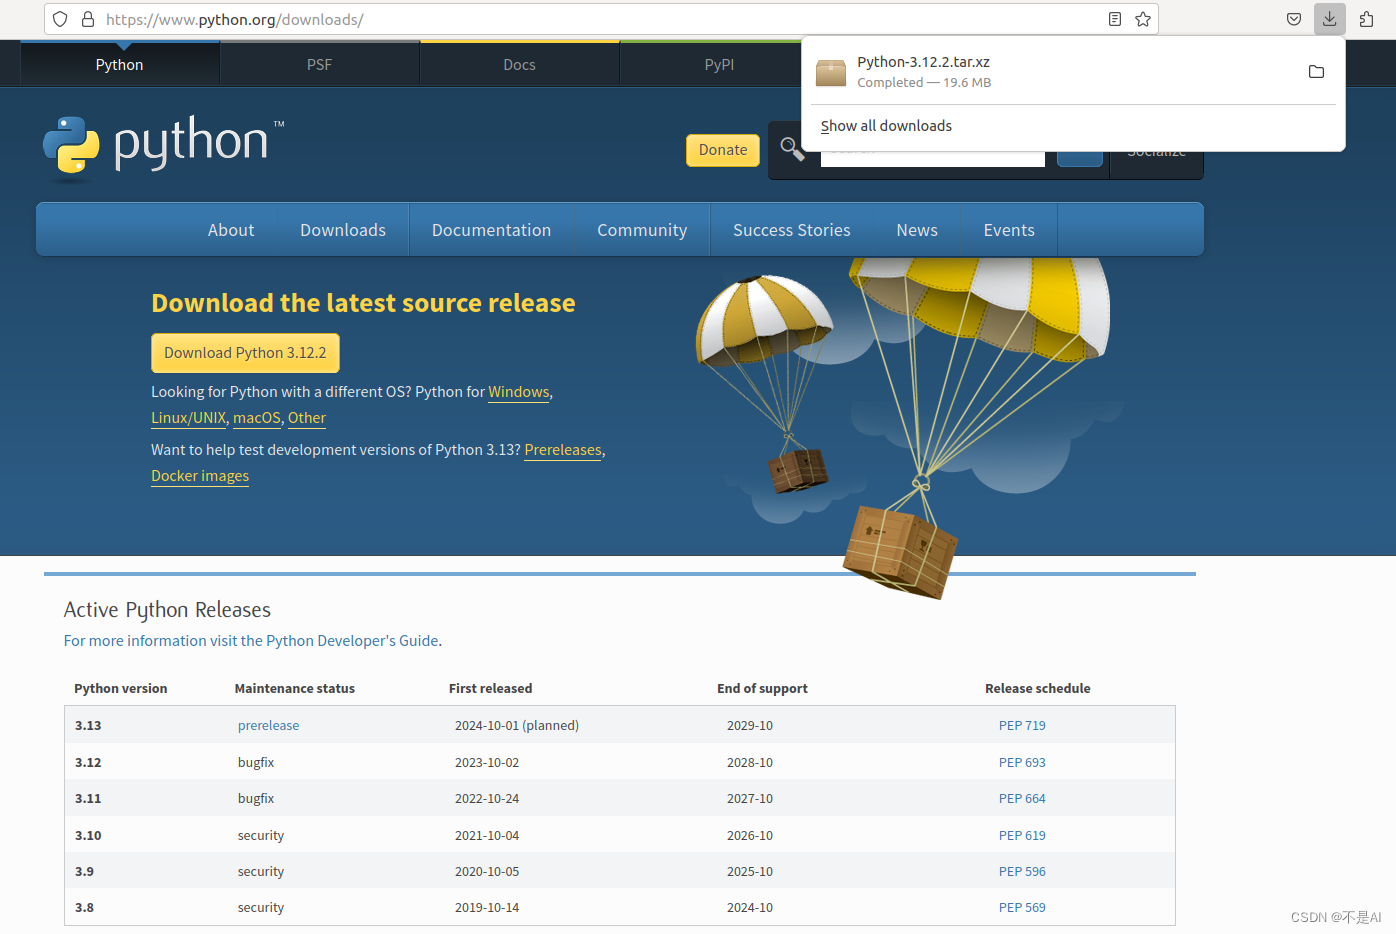Screen dimensions: 1396x934
Task: Open the PEP 693 link
Action: tap(1022, 762)
